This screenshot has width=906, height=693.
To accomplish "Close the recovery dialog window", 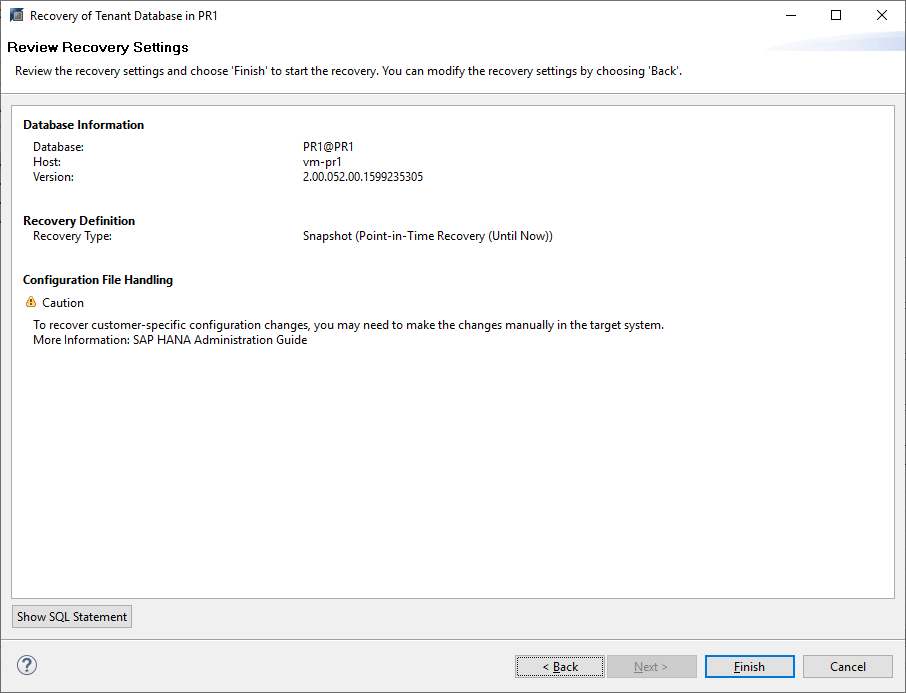I will [882, 16].
